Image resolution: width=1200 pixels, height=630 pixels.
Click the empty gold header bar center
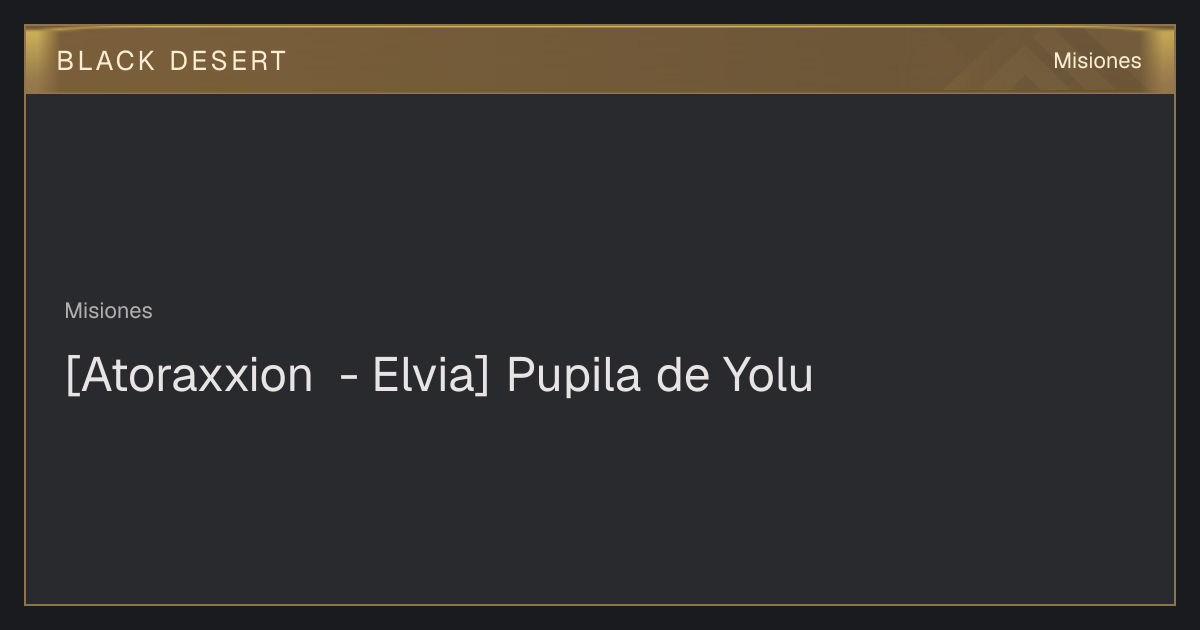(x=600, y=60)
